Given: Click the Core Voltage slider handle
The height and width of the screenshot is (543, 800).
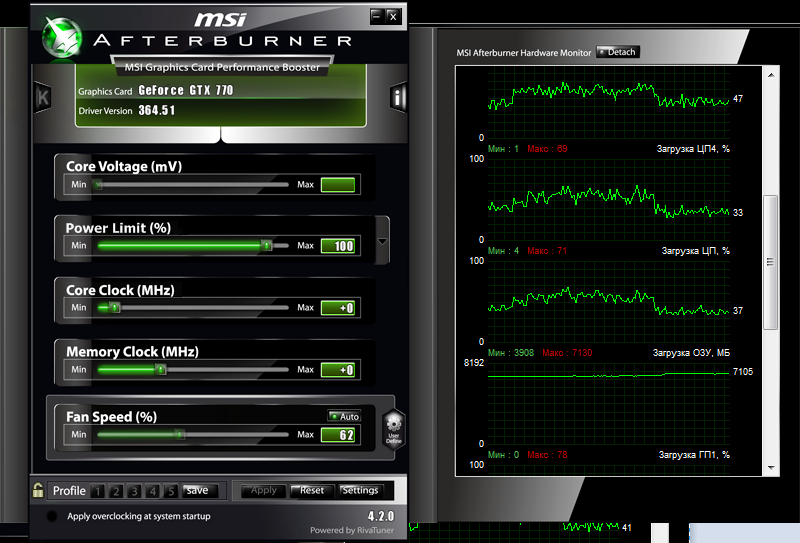Looking at the screenshot, I should 98,185.
